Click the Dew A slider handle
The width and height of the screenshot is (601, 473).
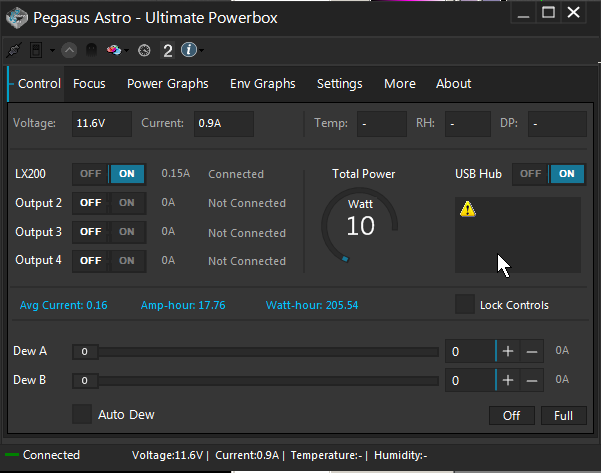[x=85, y=351]
